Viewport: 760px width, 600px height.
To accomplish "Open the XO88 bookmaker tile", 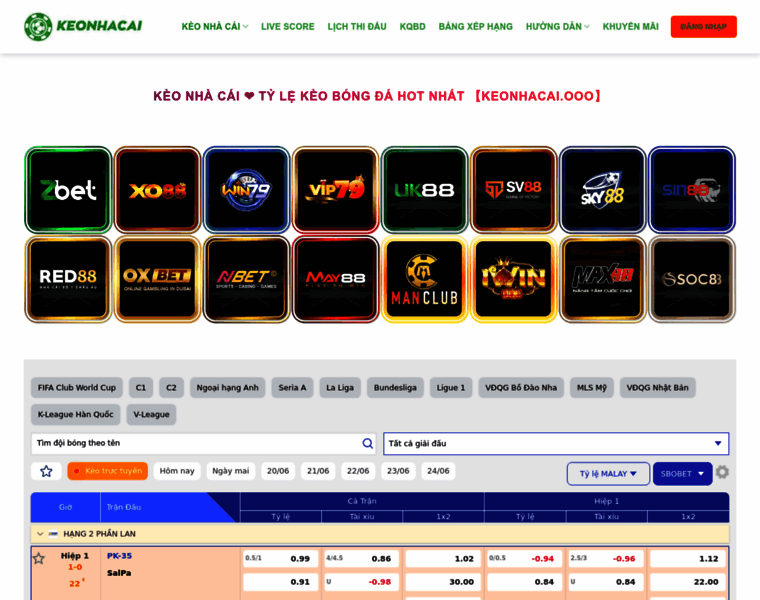I will click(x=157, y=190).
